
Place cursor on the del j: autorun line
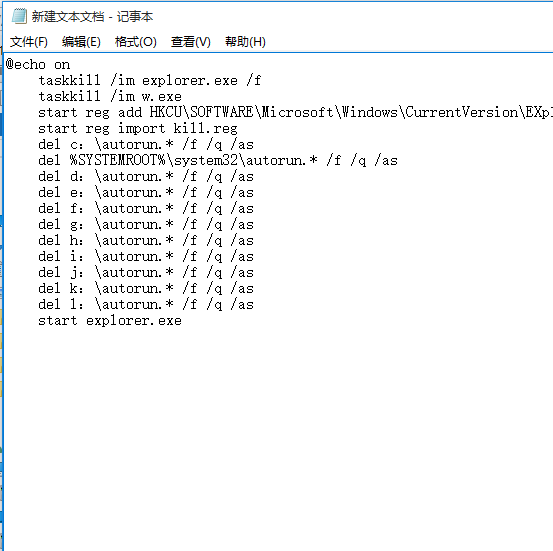point(146,273)
